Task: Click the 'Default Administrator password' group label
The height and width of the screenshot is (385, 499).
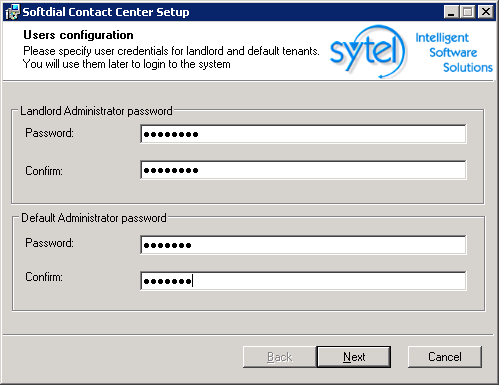Action: [x=94, y=218]
